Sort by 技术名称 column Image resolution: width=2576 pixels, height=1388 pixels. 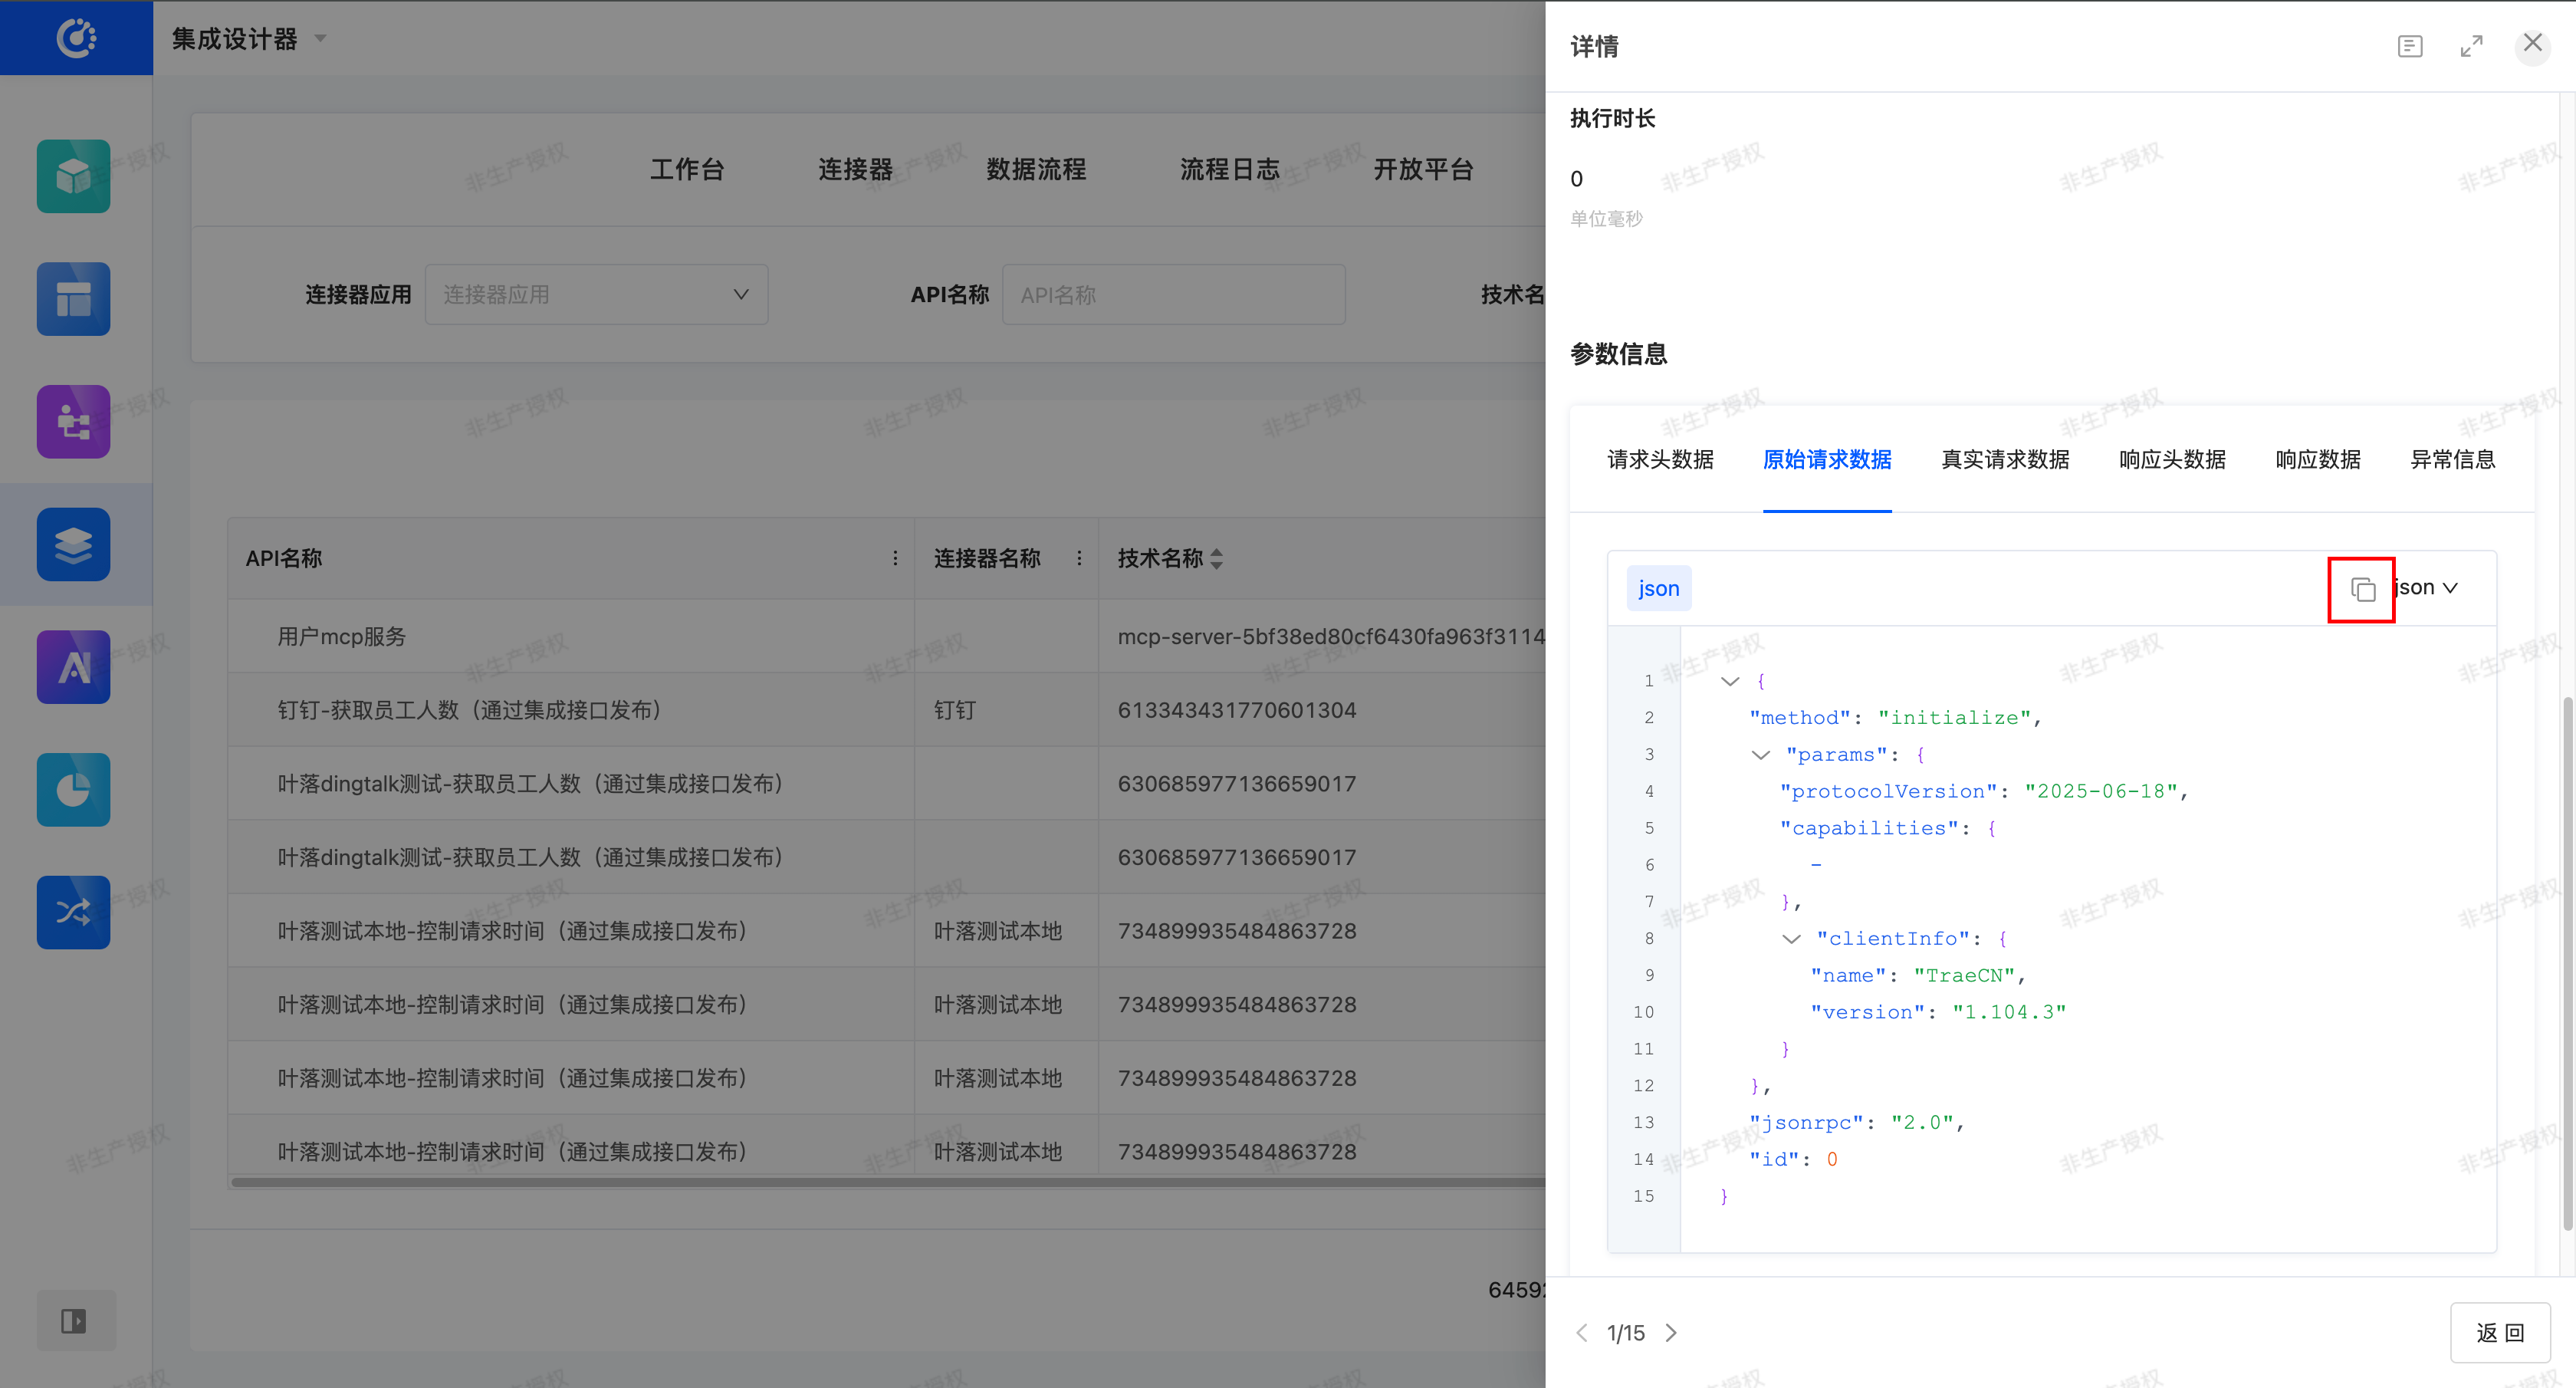[x=1216, y=558]
